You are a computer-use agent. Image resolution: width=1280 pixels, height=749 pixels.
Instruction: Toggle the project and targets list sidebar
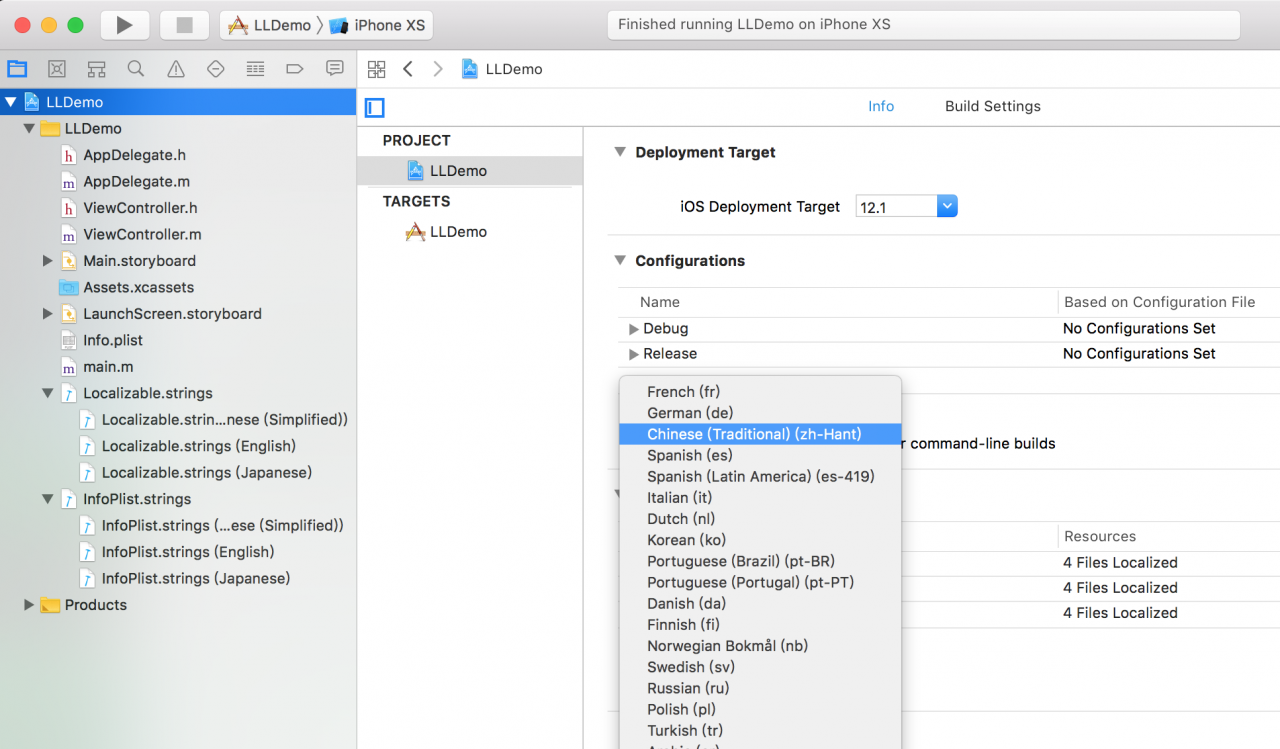(375, 107)
